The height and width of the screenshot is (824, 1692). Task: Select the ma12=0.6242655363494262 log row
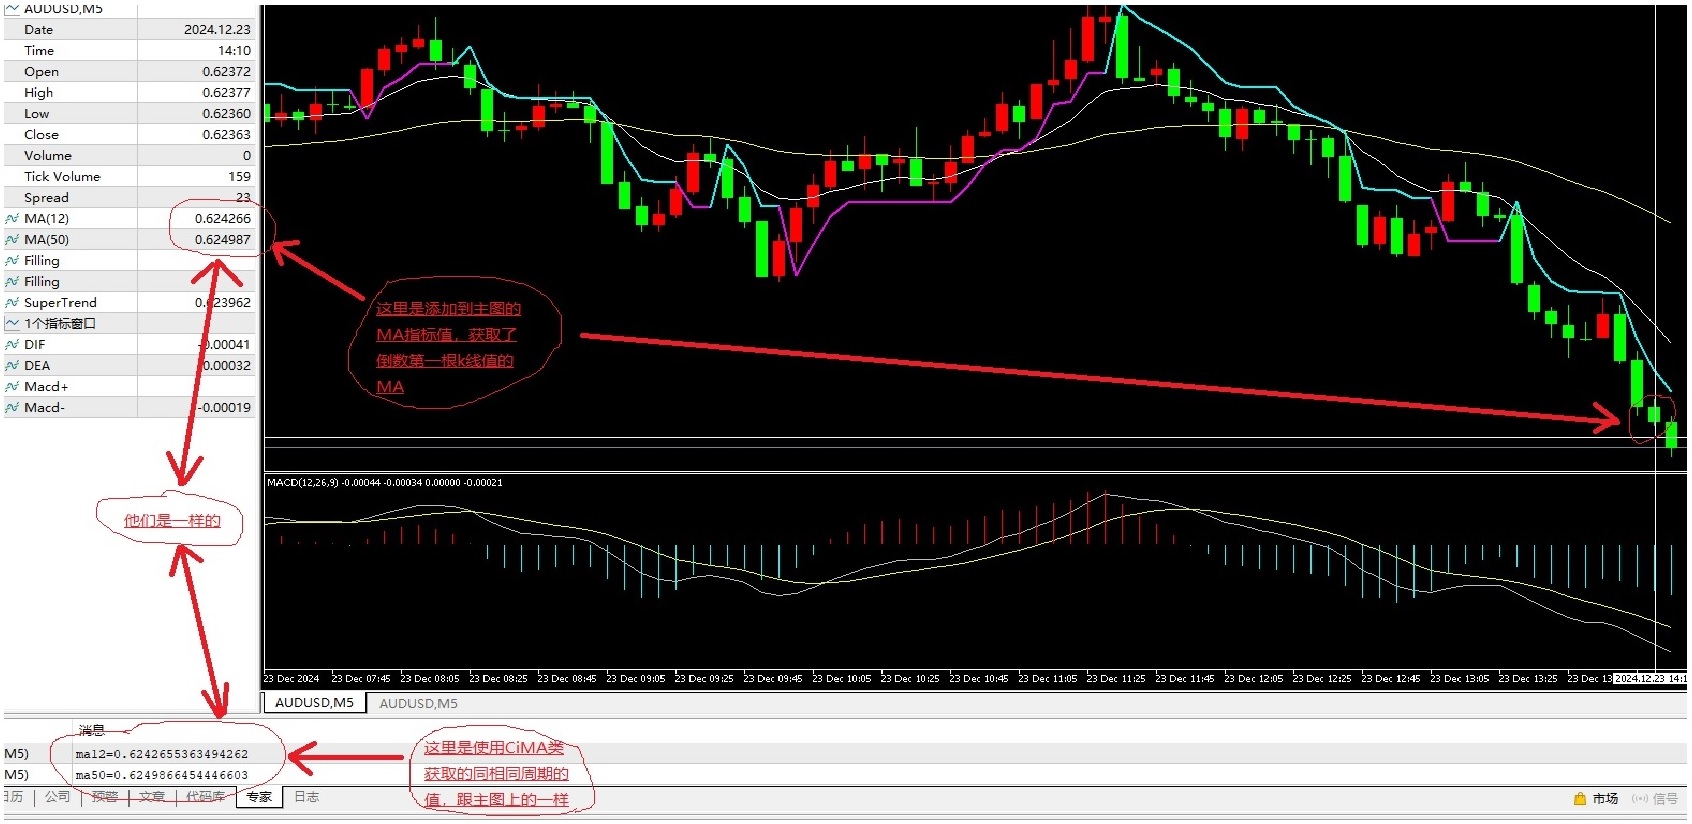pyautogui.click(x=162, y=754)
